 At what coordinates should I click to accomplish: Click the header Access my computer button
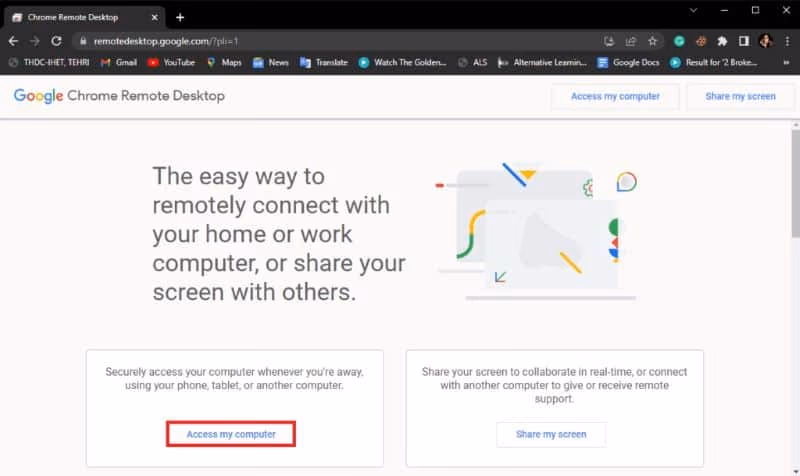[x=615, y=96]
